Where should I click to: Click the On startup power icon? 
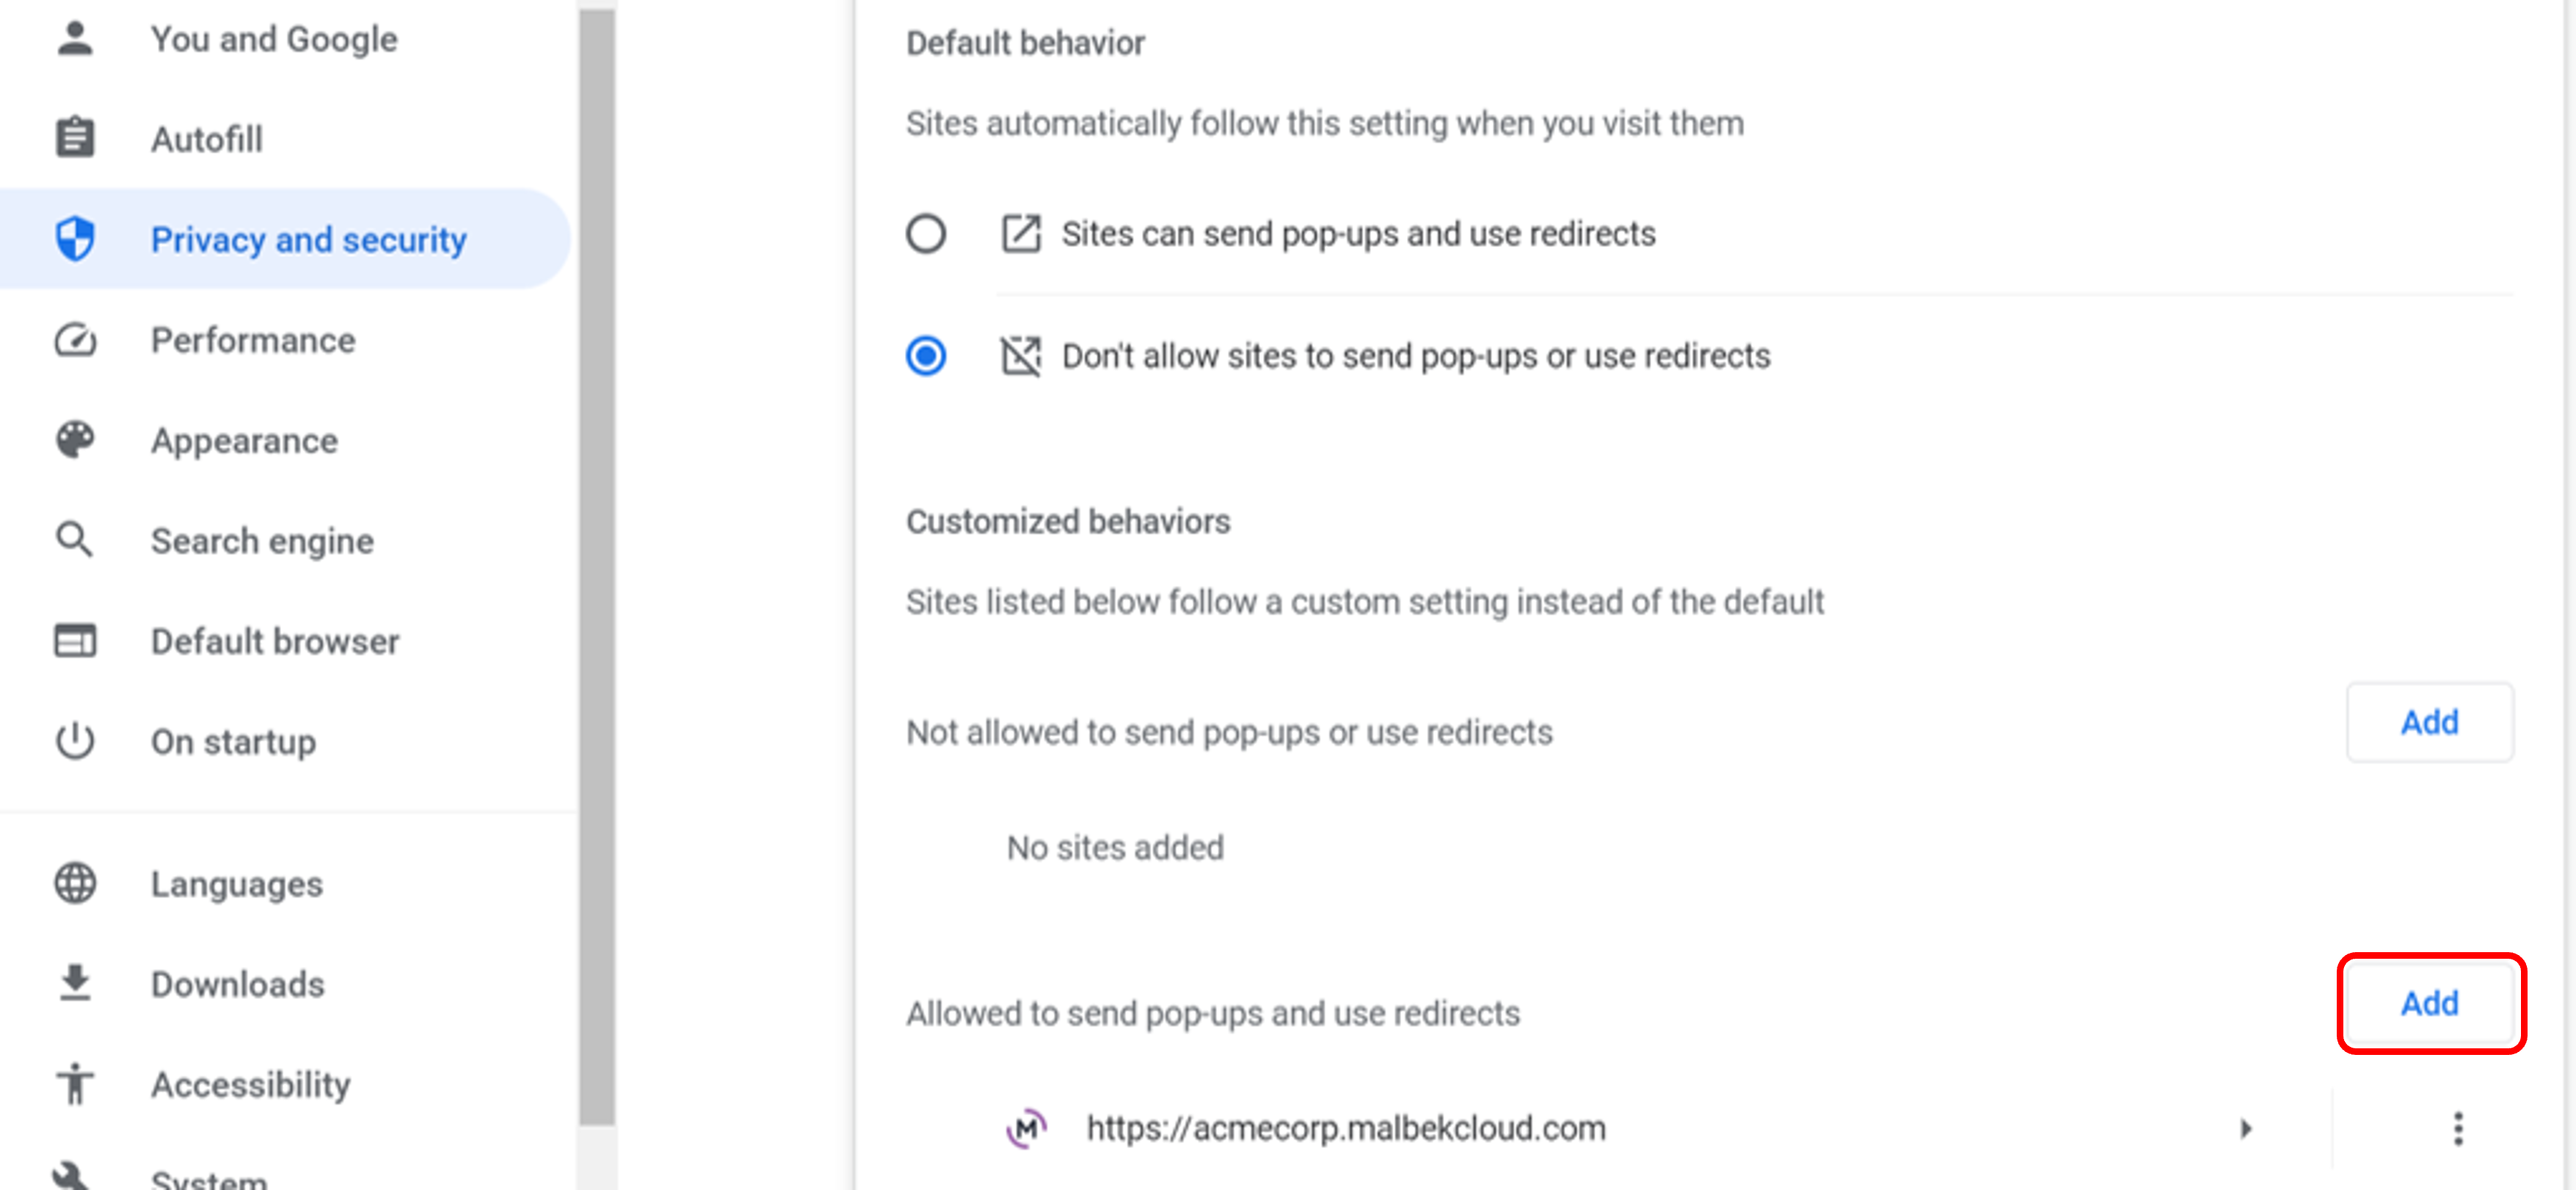(x=75, y=741)
